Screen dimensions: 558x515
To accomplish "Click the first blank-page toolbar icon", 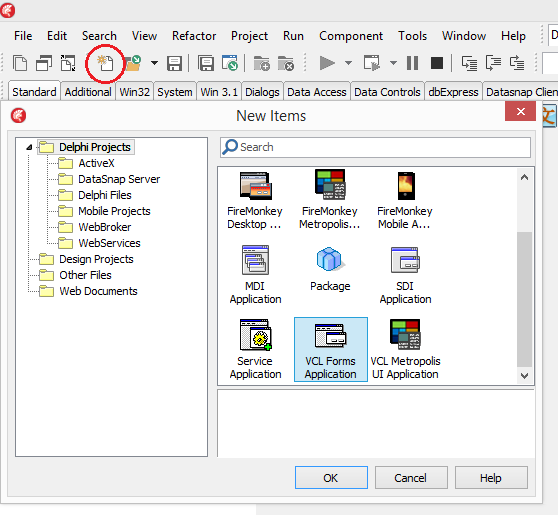I will click(20, 63).
